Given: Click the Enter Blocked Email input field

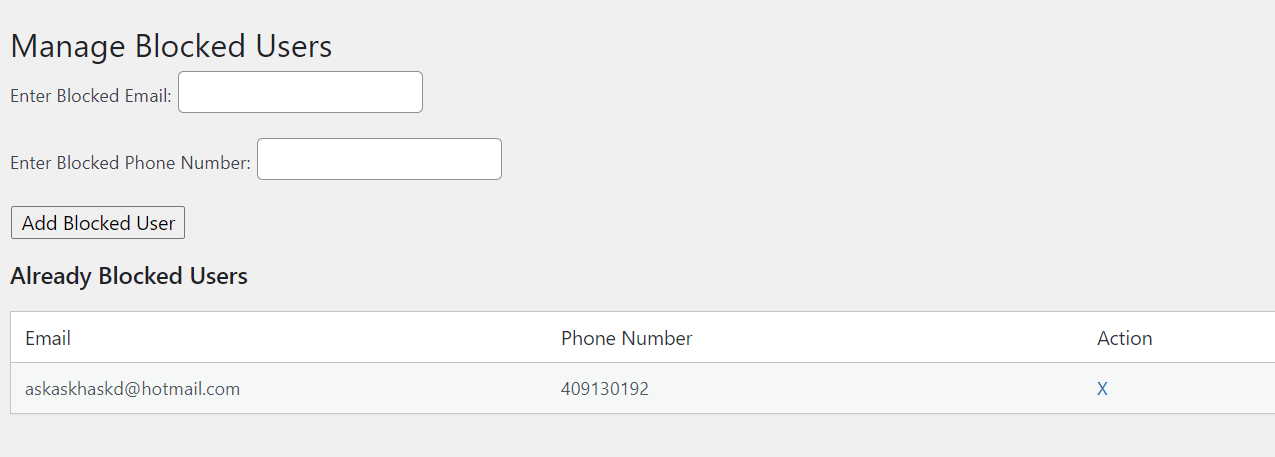Looking at the screenshot, I should click(300, 92).
